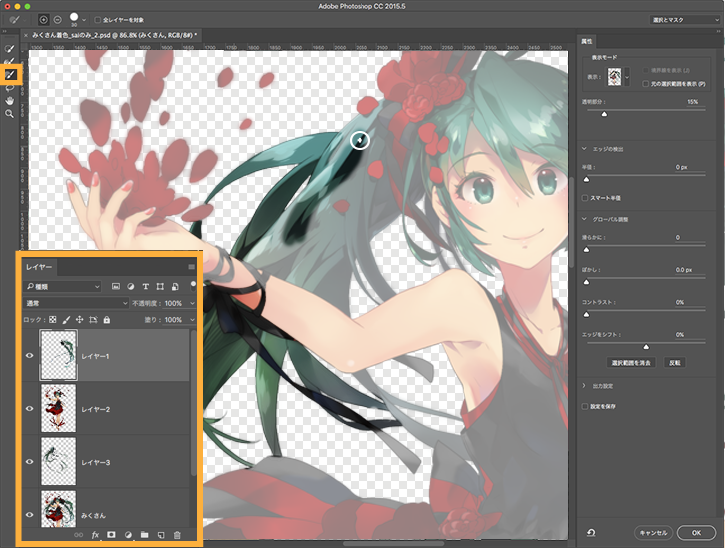Click the add layer mask icon
This screenshot has height=548, width=725.
tap(111, 535)
